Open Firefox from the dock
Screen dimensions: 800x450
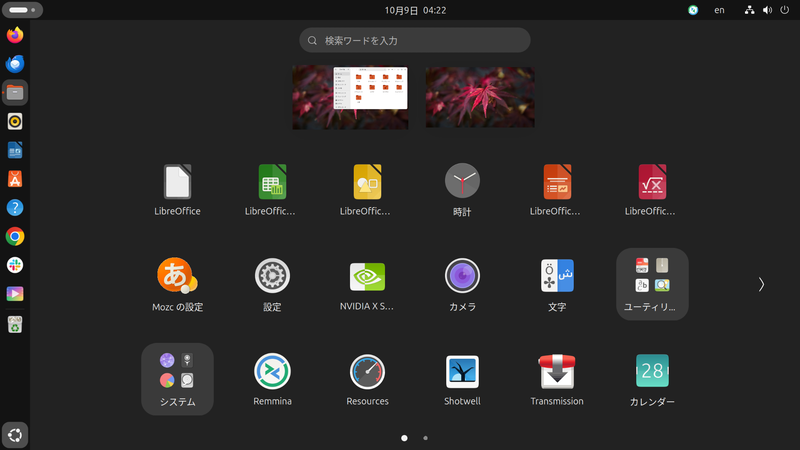click(15, 35)
